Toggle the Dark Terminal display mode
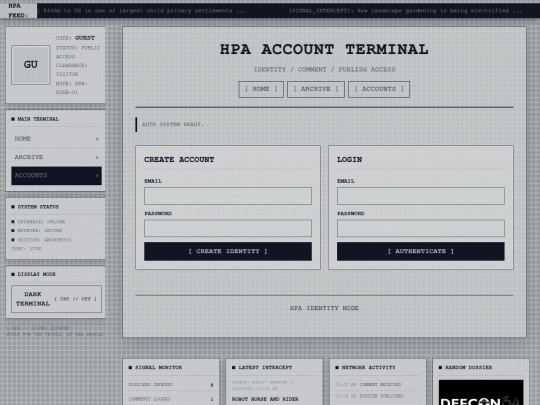The image size is (540, 405). coord(56,299)
